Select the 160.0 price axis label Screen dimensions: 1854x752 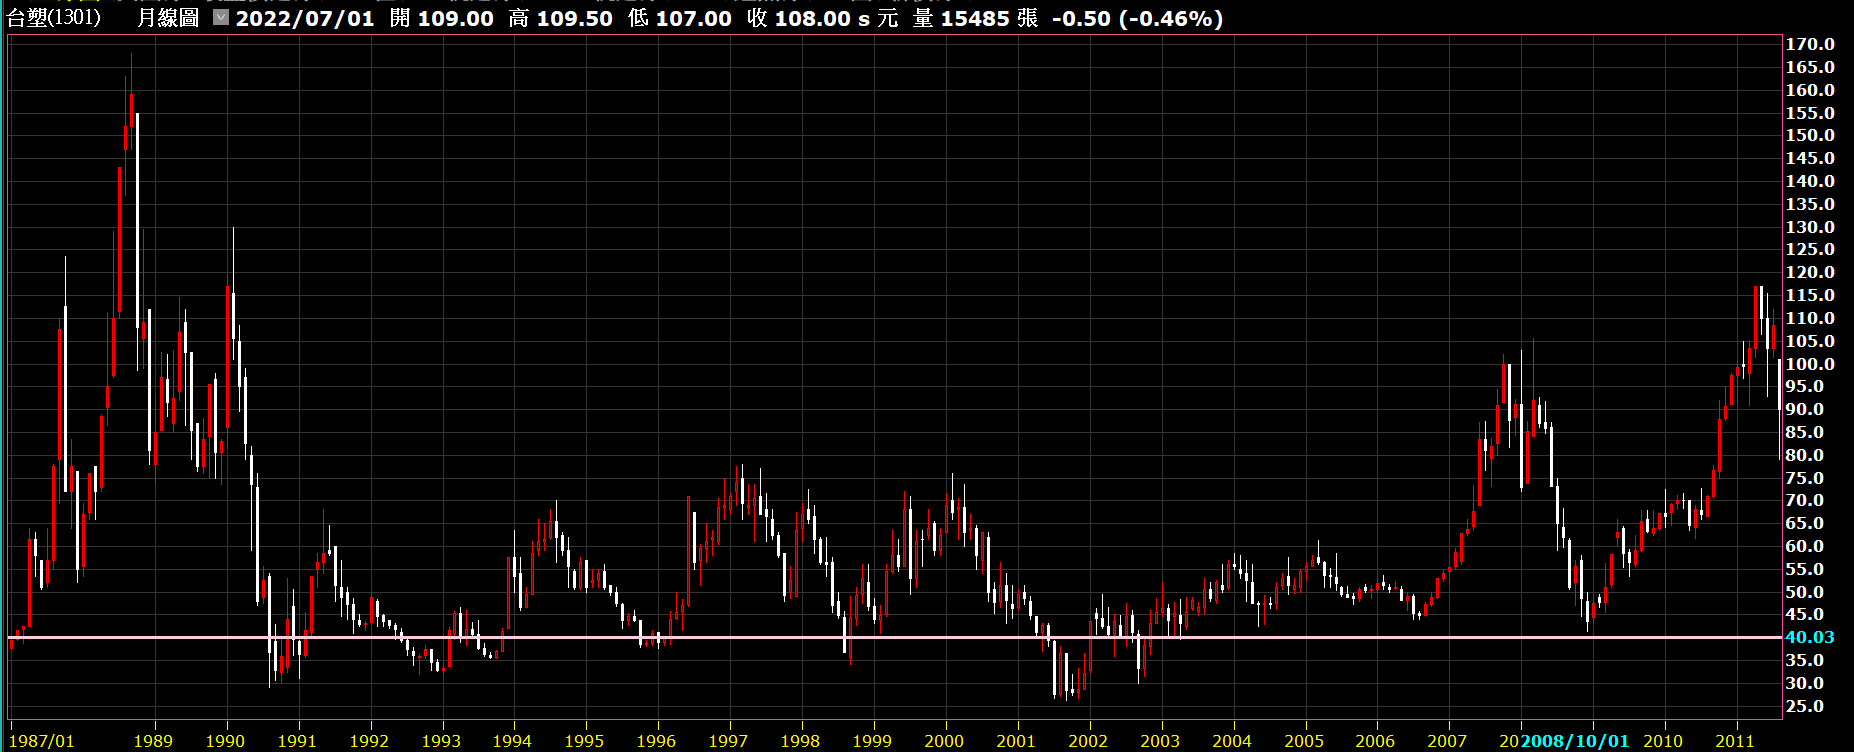1810,90
